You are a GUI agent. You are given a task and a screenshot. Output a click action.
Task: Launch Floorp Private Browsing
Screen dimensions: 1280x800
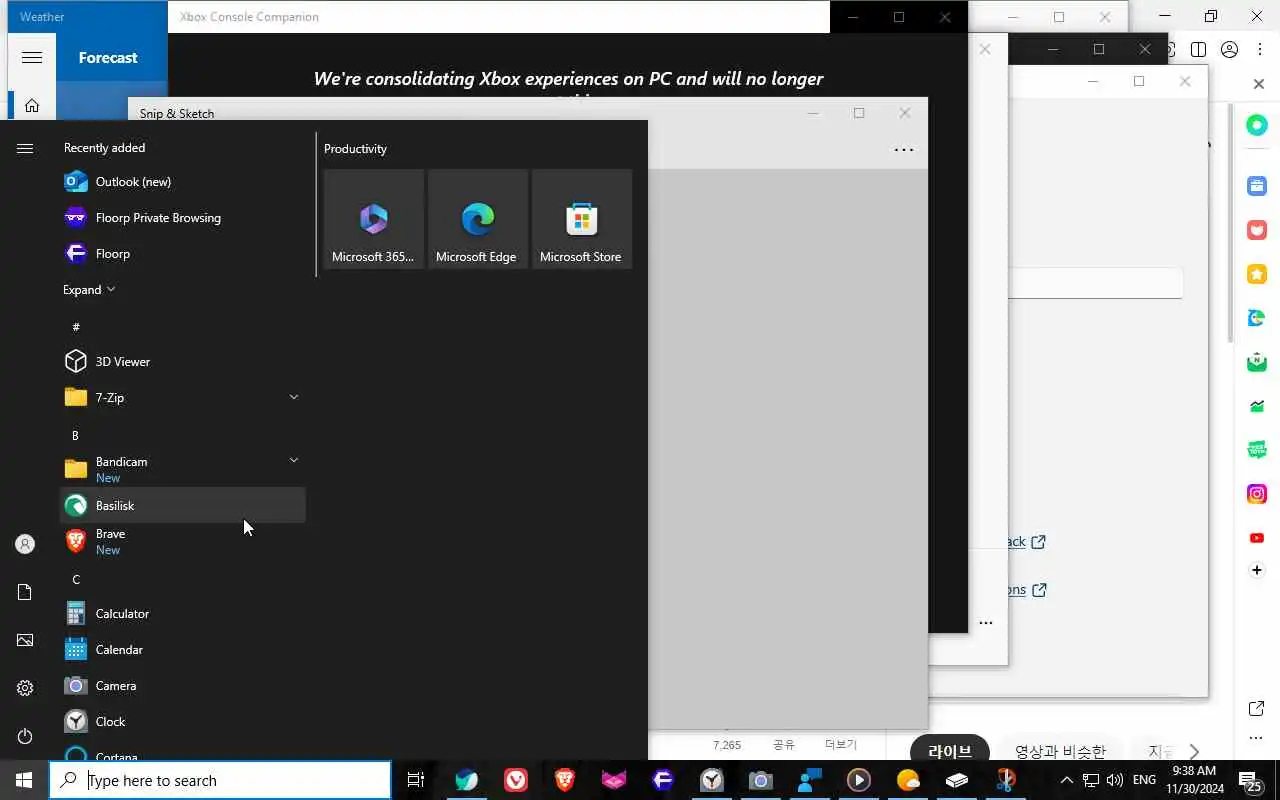(183, 218)
